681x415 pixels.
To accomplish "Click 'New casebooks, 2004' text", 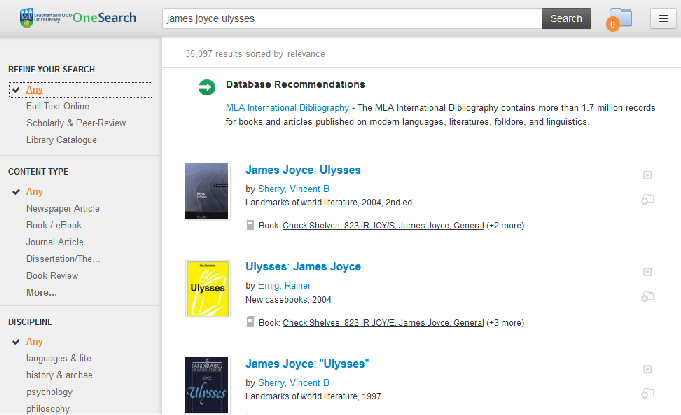I will coord(288,300).
